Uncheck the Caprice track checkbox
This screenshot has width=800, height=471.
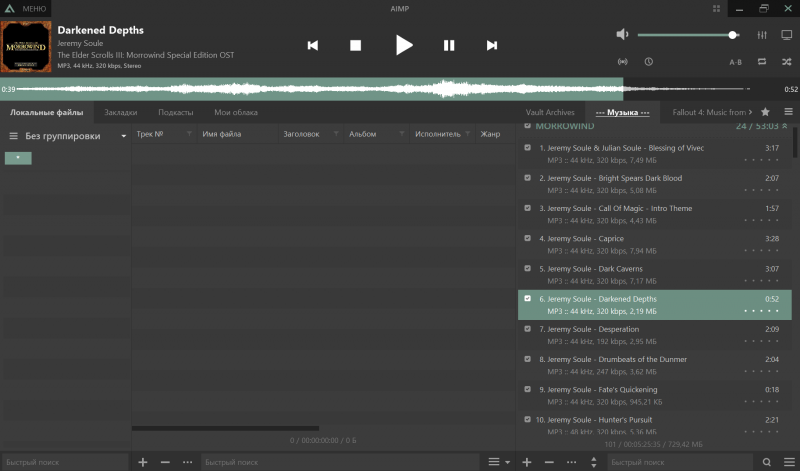point(528,238)
